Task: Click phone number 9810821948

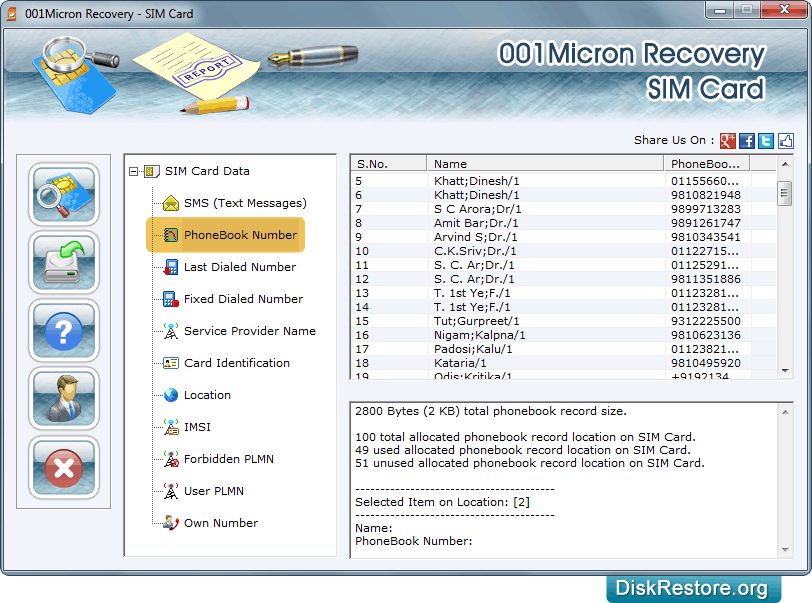Action: coord(706,195)
